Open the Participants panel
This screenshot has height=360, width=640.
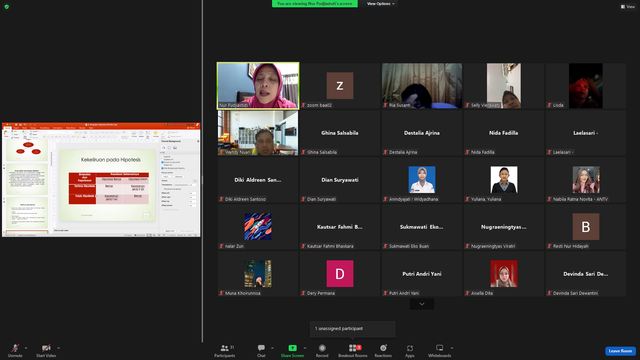[225, 350]
